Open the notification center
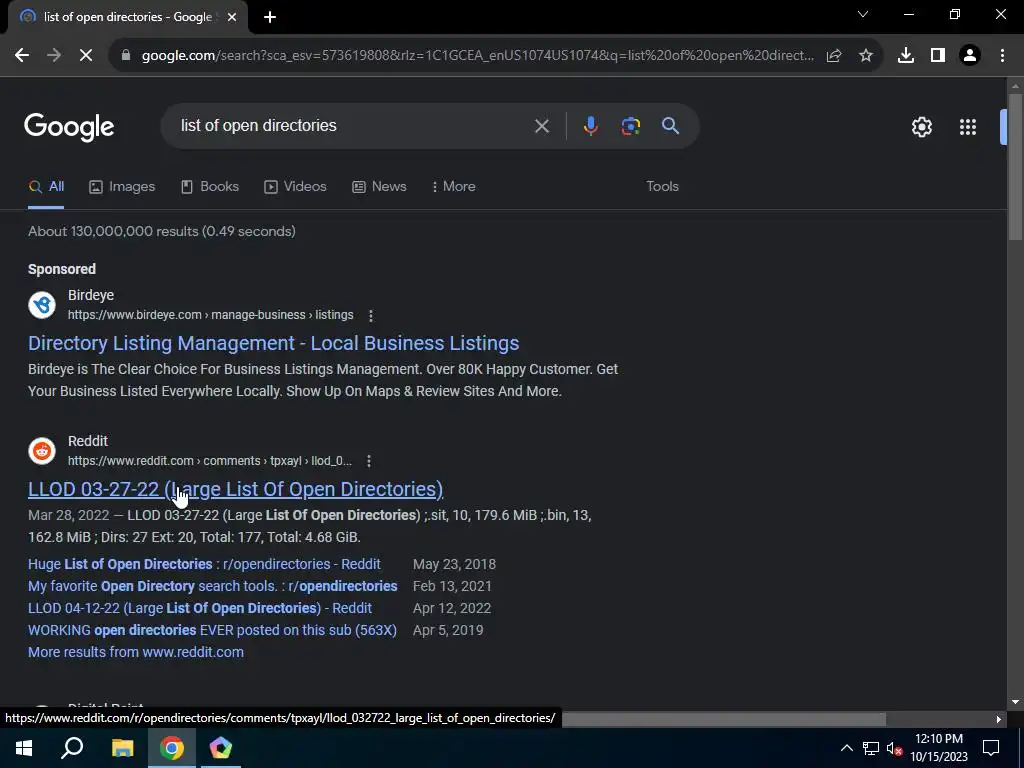 click(x=991, y=748)
